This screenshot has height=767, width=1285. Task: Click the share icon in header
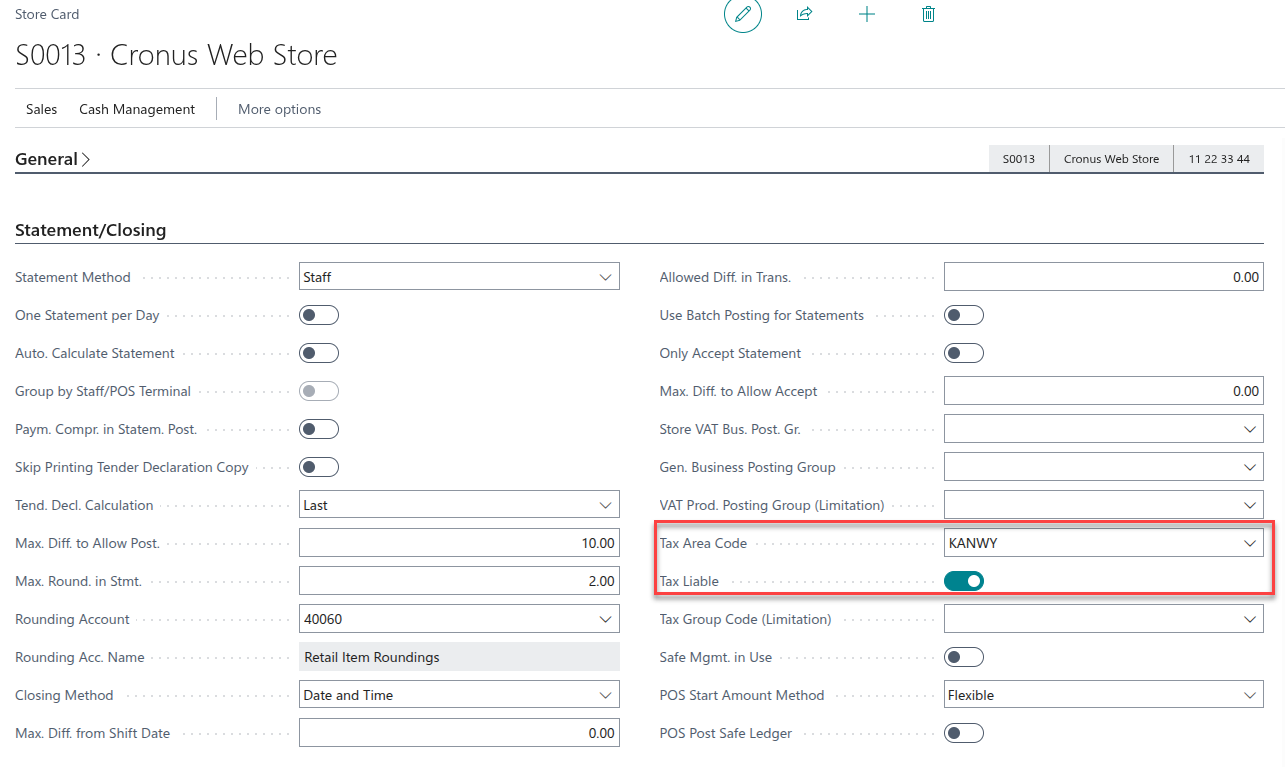[x=804, y=15]
